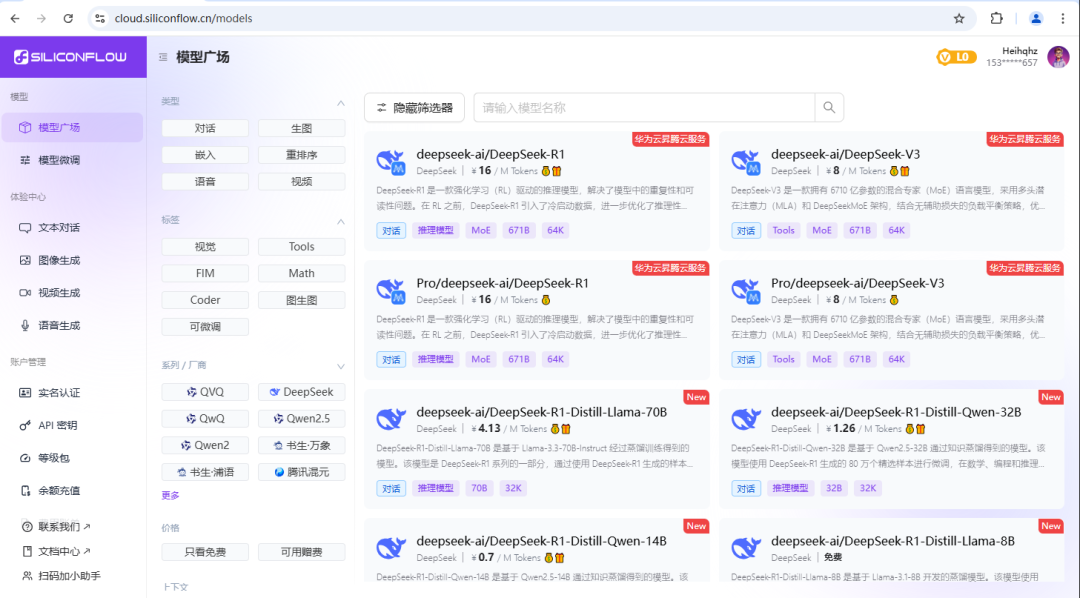1080x598 pixels.
Task: Show more vendors via 更多
Action: click(170, 495)
